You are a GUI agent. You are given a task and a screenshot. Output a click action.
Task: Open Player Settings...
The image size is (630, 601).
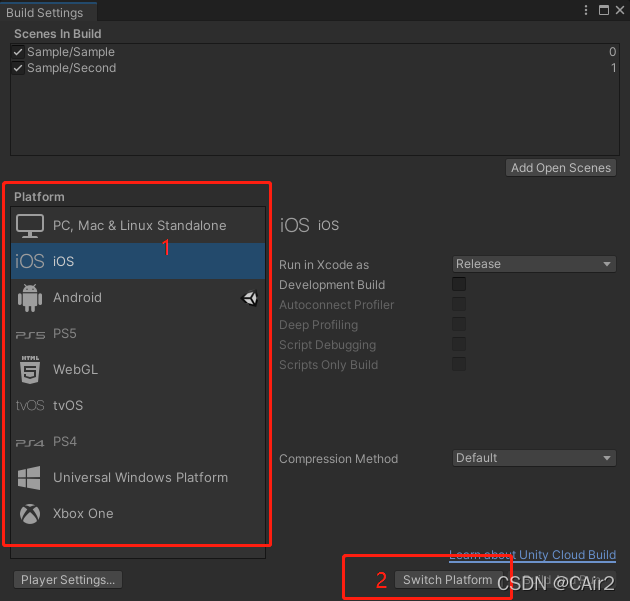click(x=68, y=580)
